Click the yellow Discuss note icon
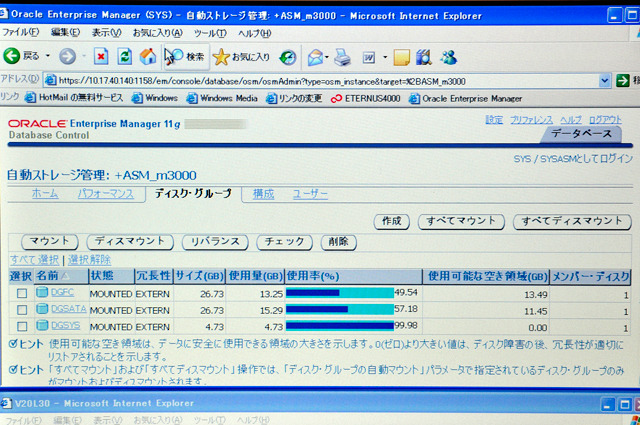This screenshot has width=640, height=425. pyautogui.click(x=401, y=58)
